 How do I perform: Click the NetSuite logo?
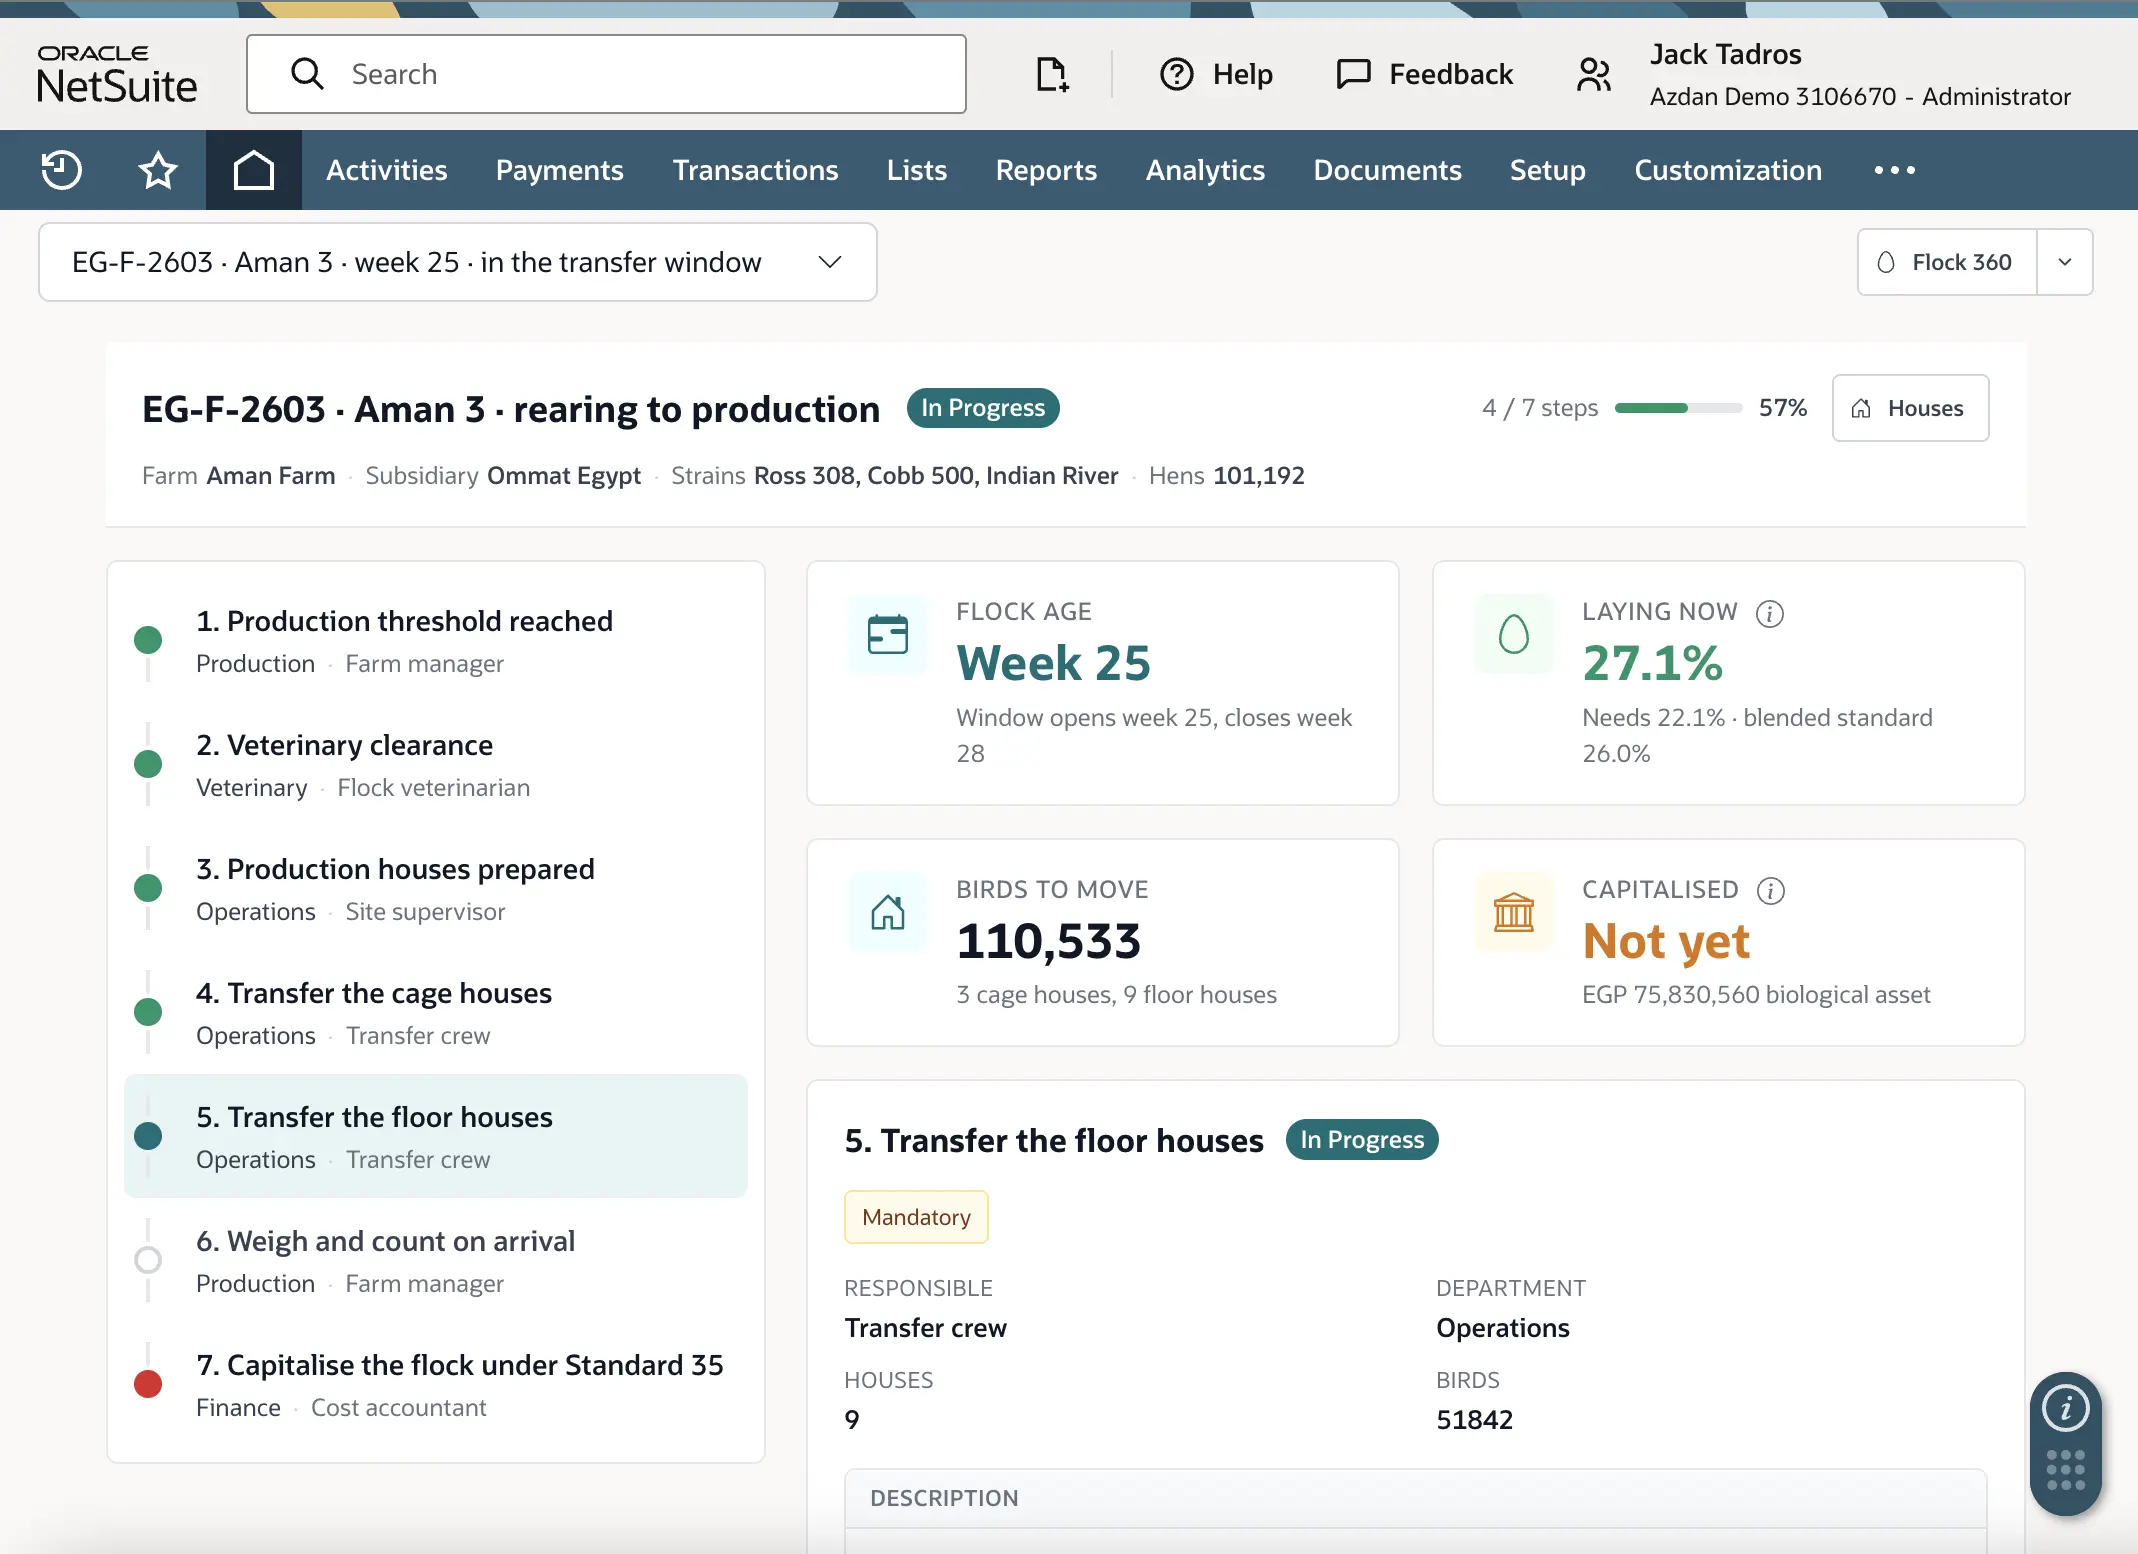coord(117,74)
